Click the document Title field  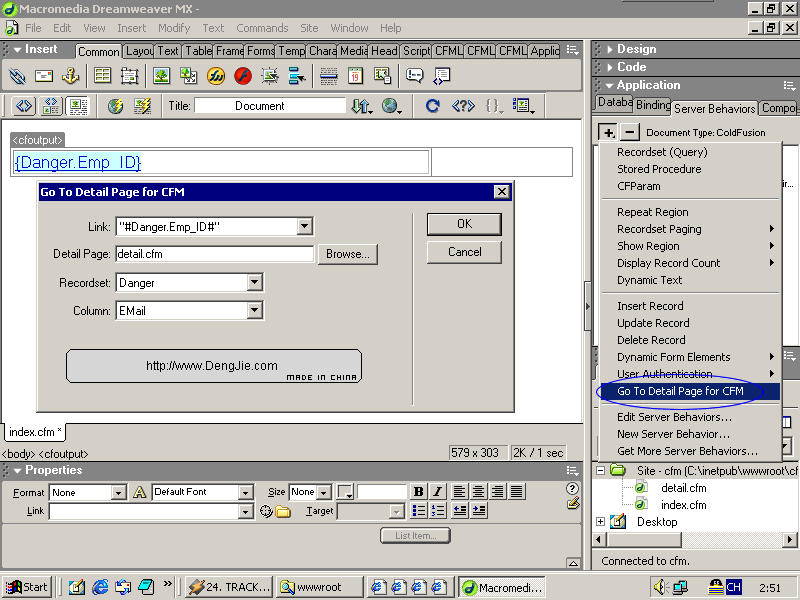tap(270, 106)
